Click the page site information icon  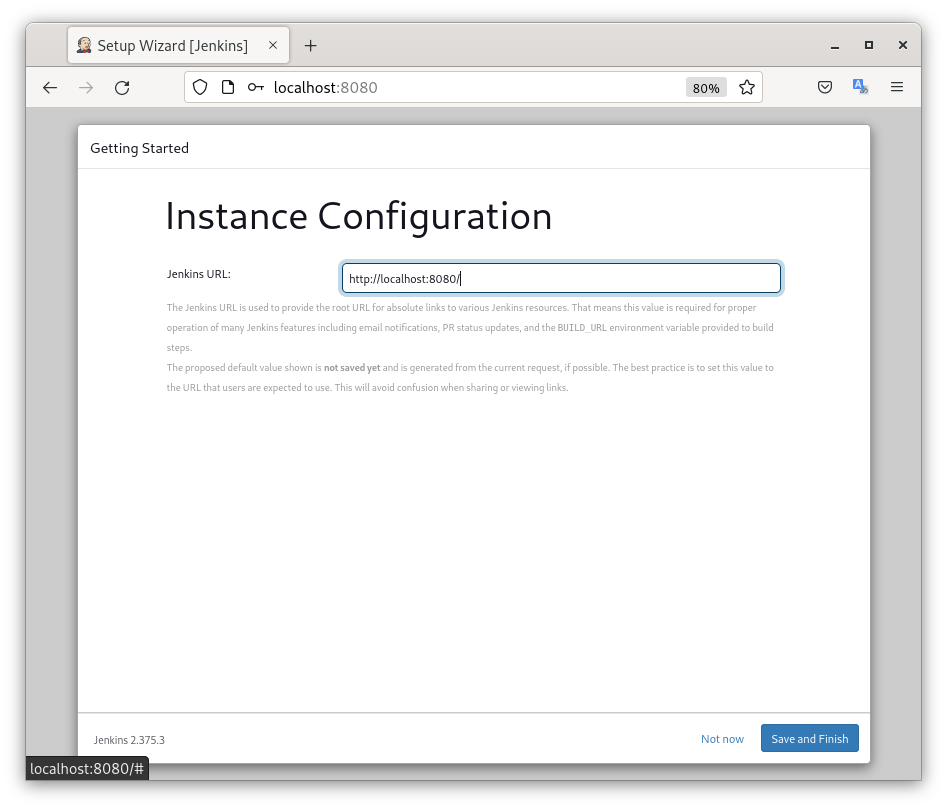[x=228, y=88]
